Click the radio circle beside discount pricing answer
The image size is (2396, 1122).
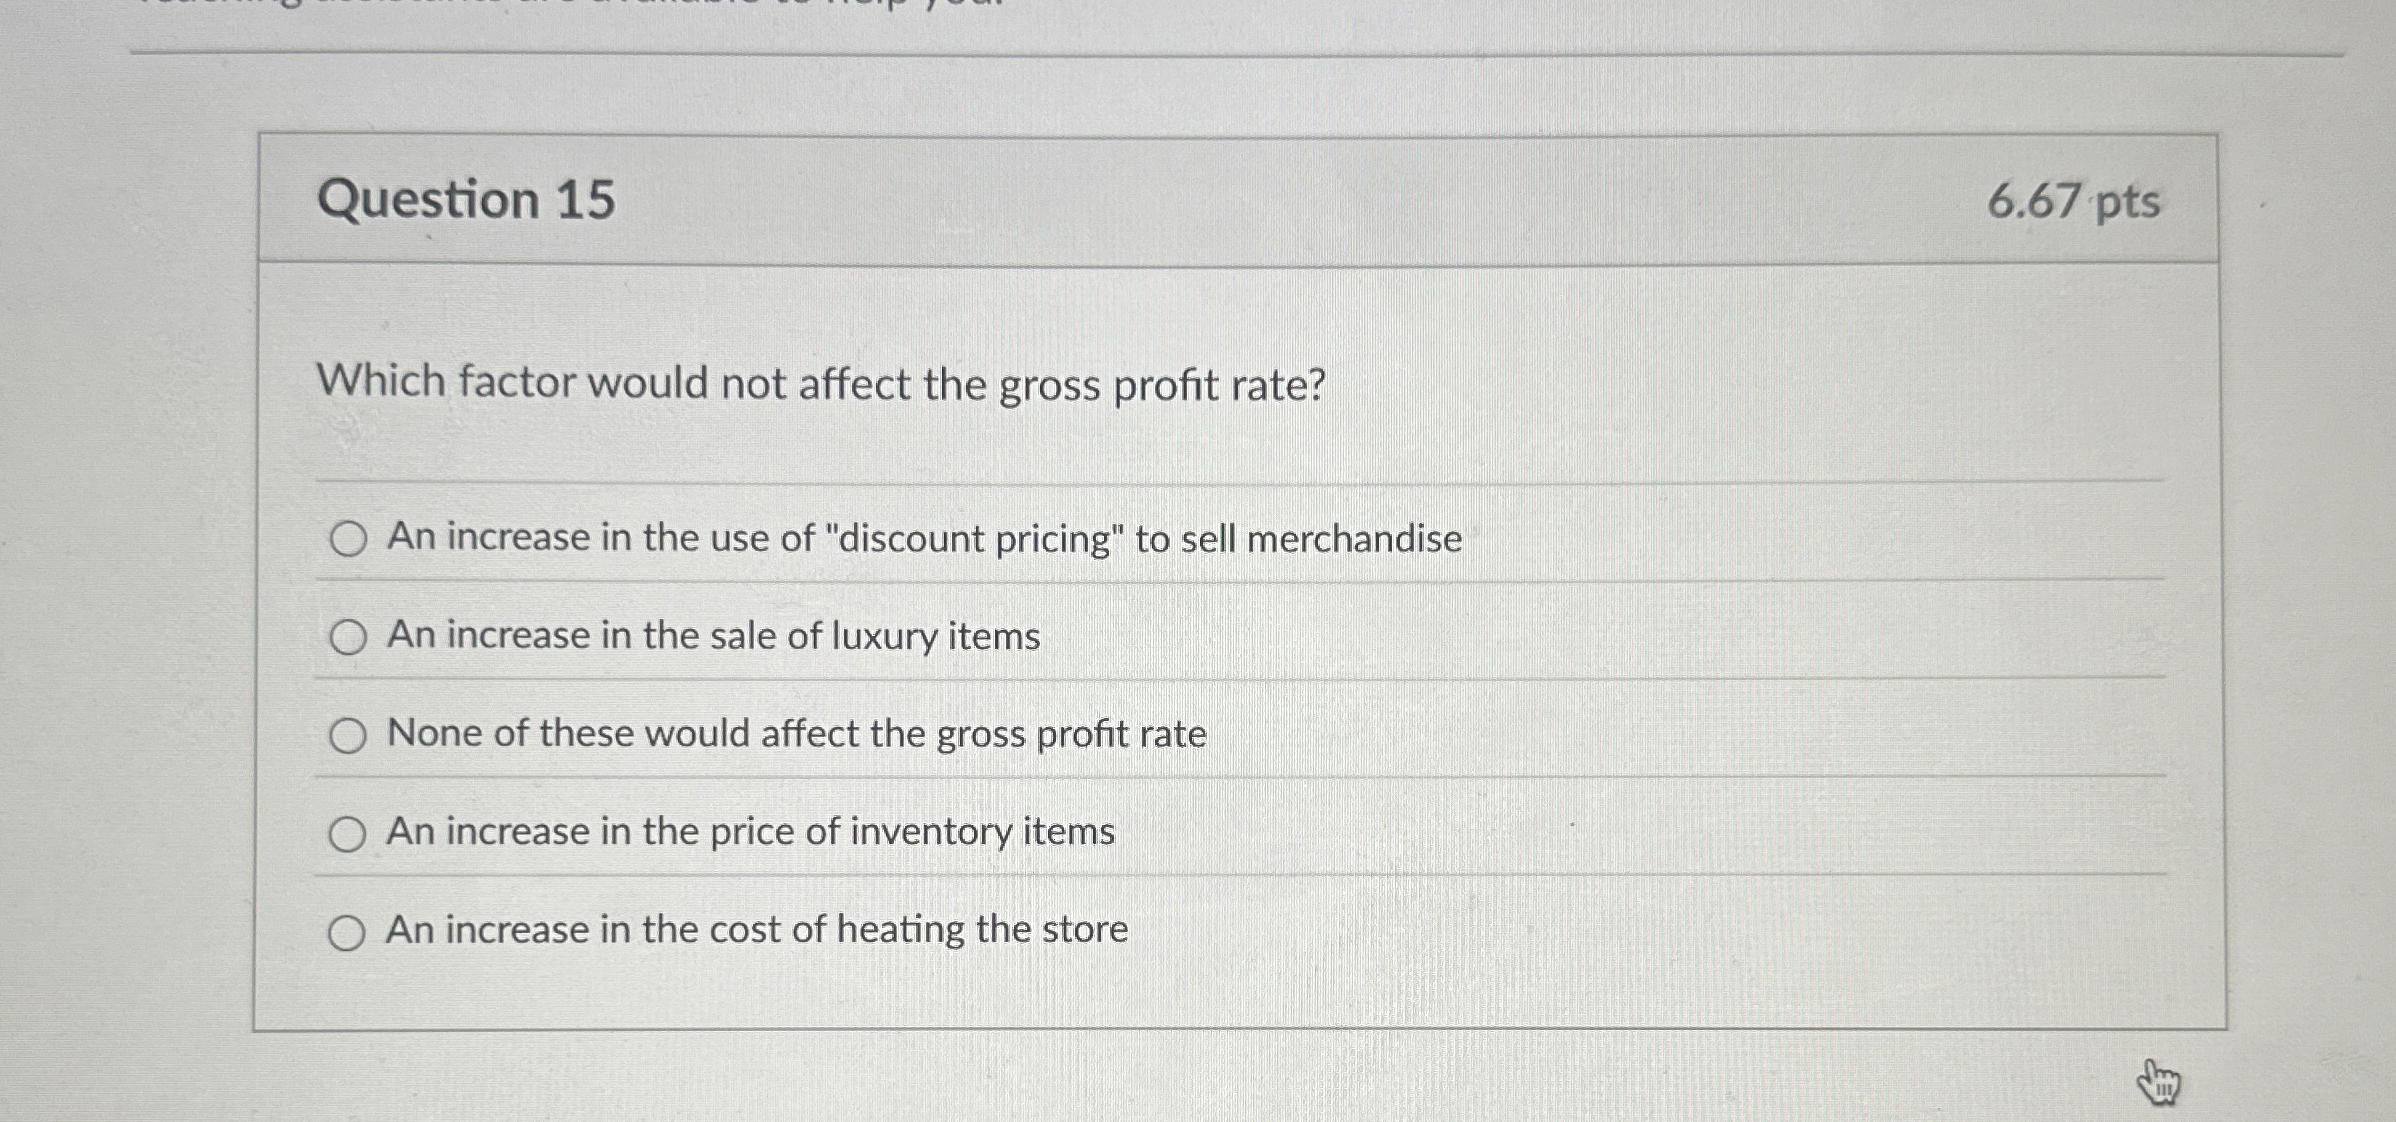coord(348,540)
